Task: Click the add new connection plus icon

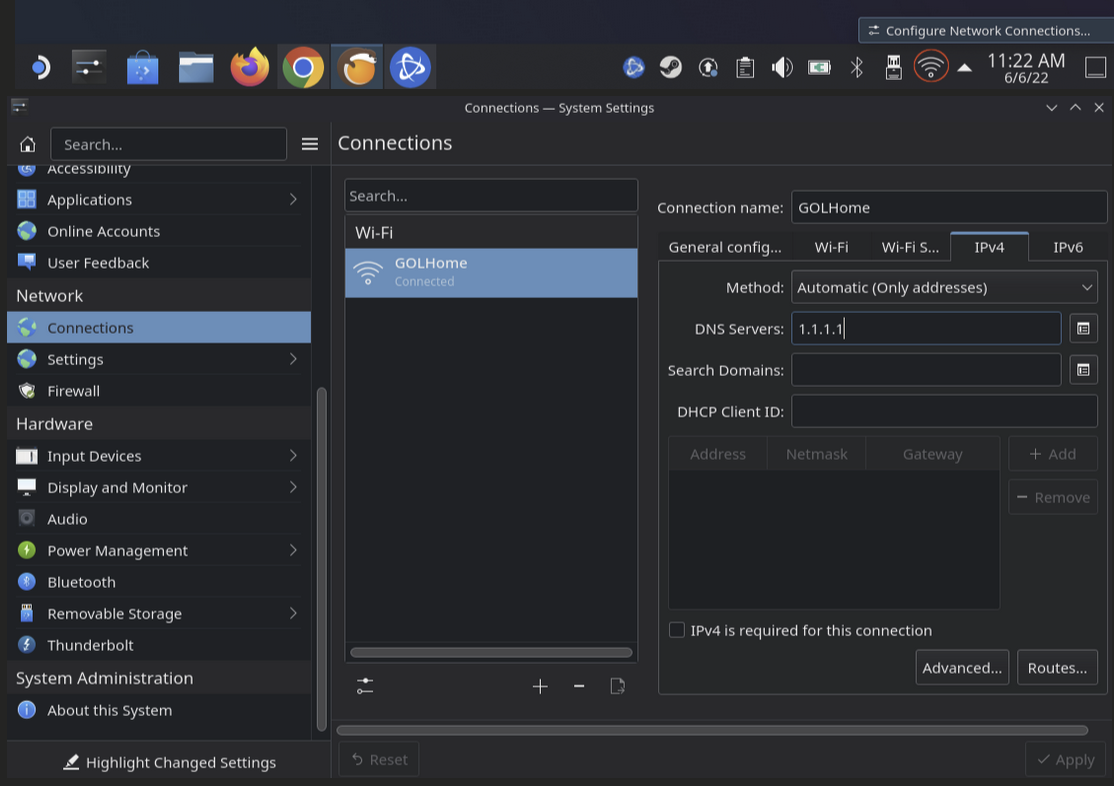Action: tap(540, 686)
